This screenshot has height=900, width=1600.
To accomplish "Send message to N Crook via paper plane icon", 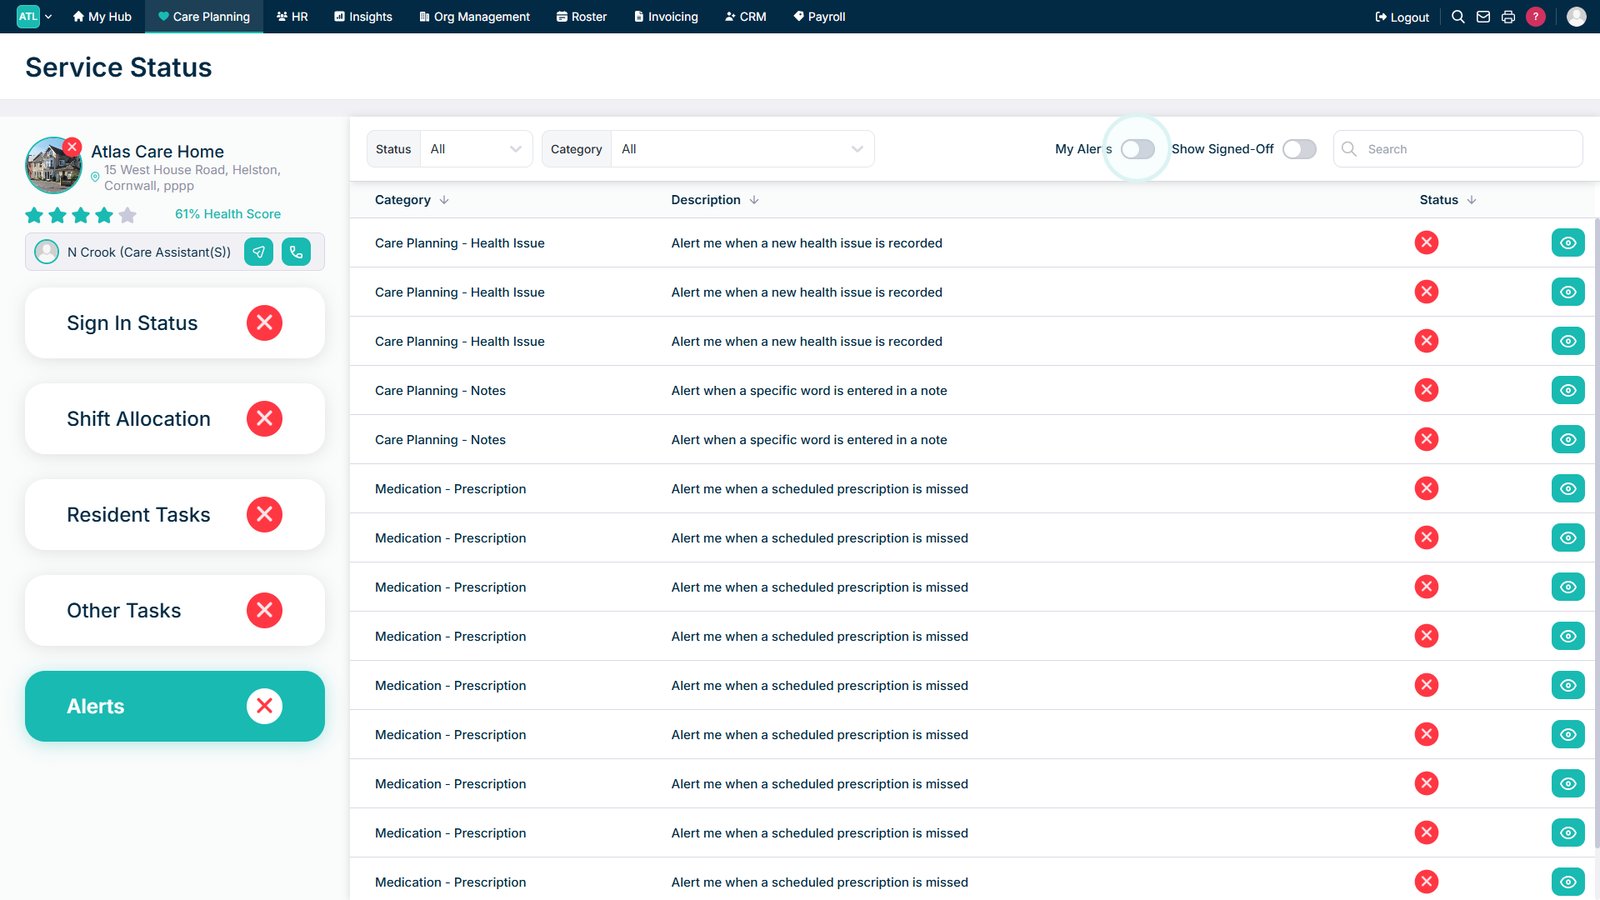I will pos(259,252).
